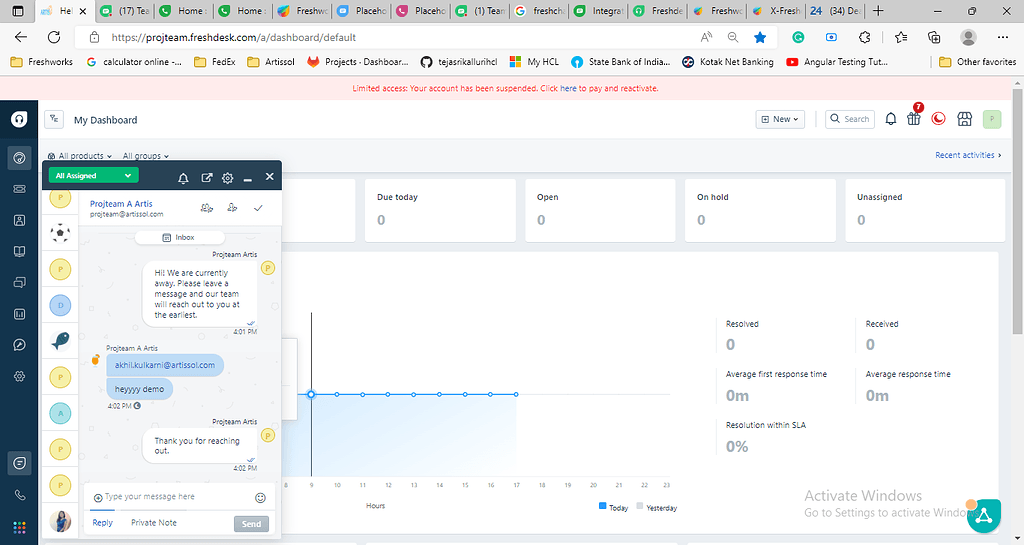
Task: Open the Projteam A Artis contact name
Action: click(121, 204)
